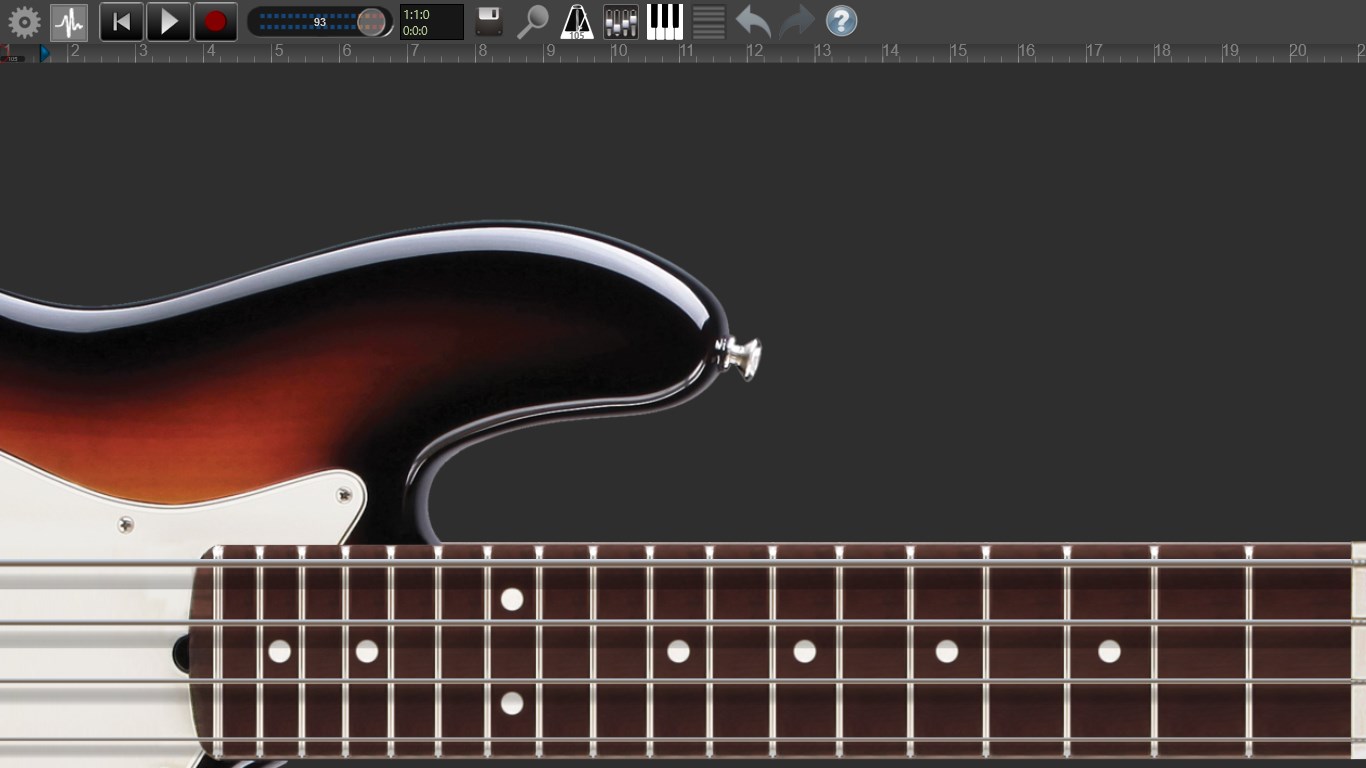Enable recording mode

(x=214, y=20)
